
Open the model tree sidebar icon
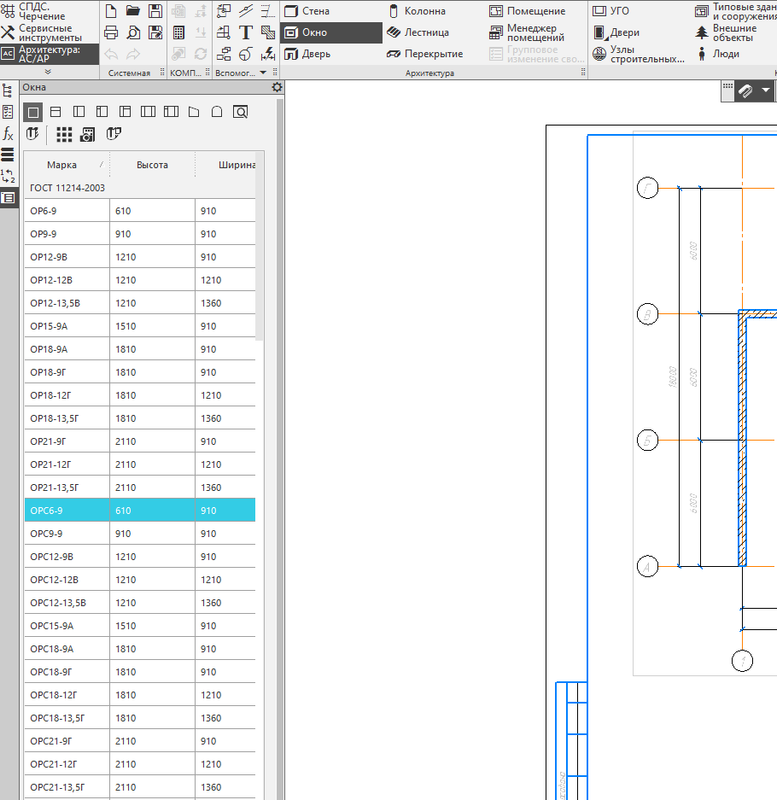[x=8, y=91]
